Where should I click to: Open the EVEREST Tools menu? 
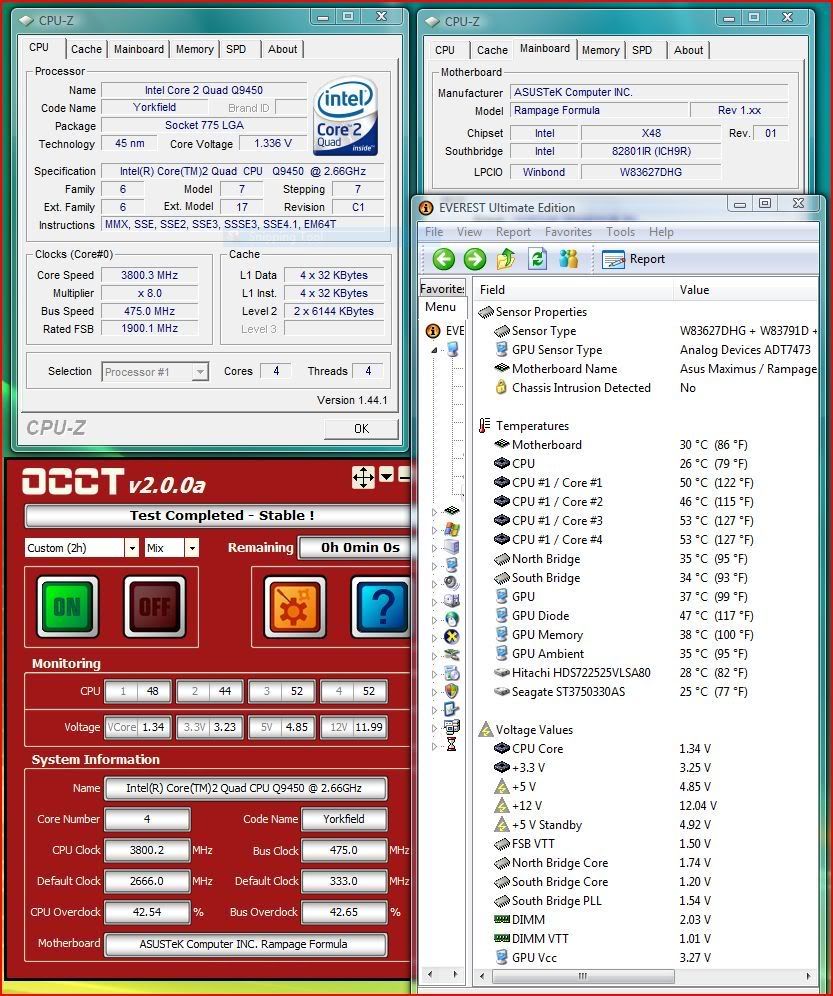[620, 232]
